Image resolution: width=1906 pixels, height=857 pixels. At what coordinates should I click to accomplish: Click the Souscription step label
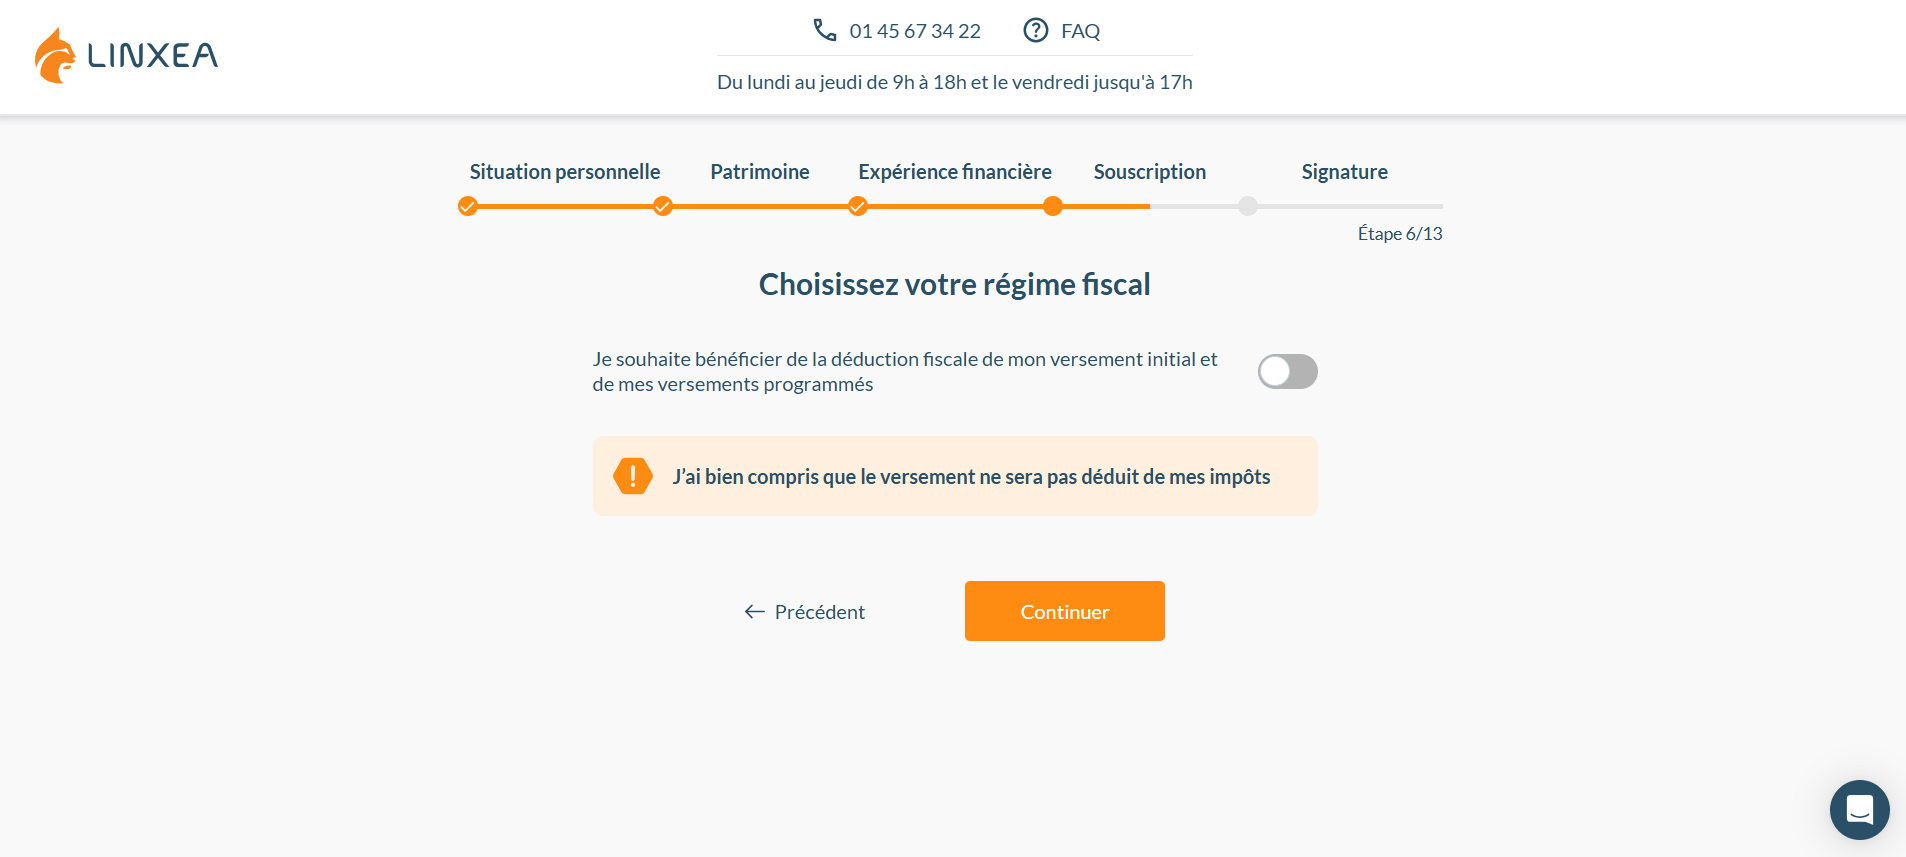[x=1149, y=171]
